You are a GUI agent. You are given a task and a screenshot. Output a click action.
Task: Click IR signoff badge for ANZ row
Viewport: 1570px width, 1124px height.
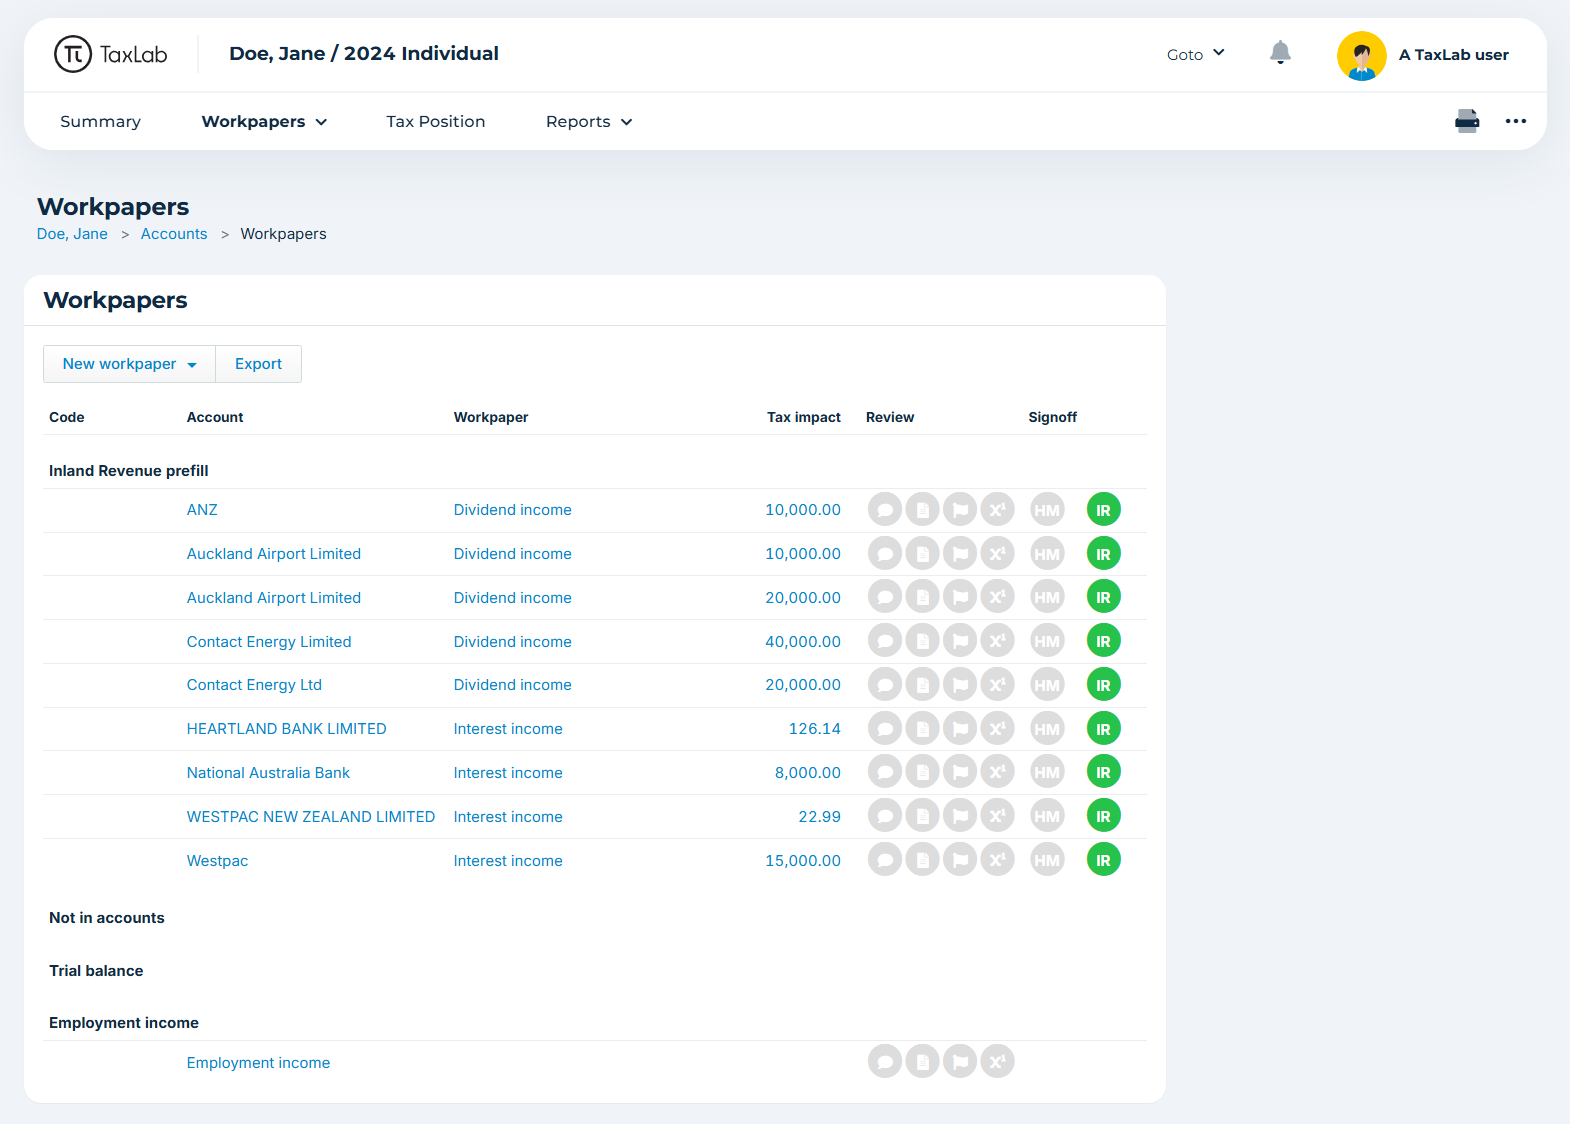coord(1103,510)
